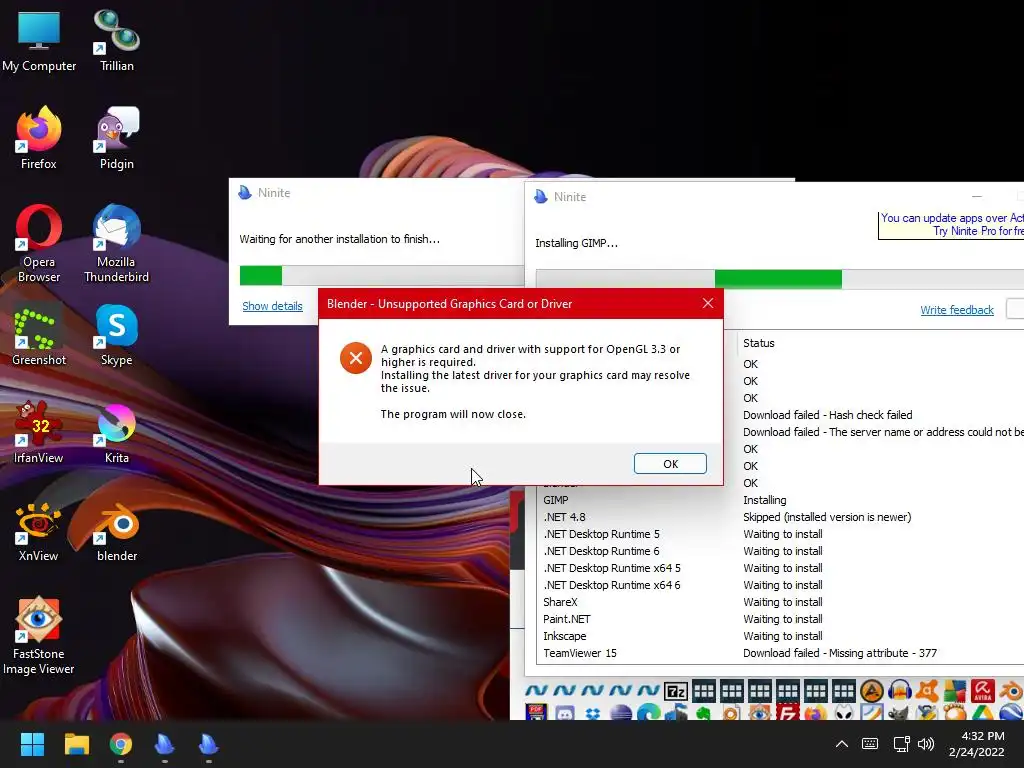This screenshot has height=768, width=1024.
Task: Open the clock showing 4:32 PM
Action: 976,744
